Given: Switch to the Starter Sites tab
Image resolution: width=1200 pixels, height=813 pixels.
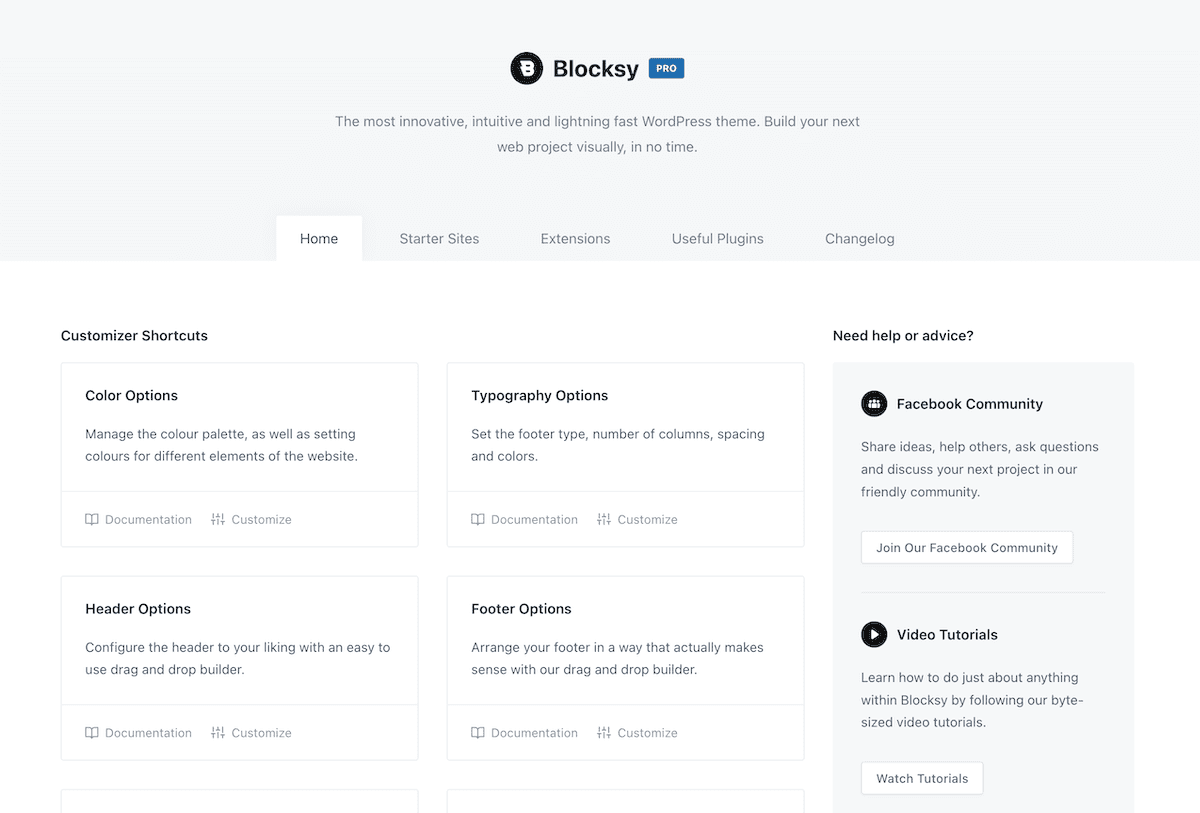Looking at the screenshot, I should [439, 238].
